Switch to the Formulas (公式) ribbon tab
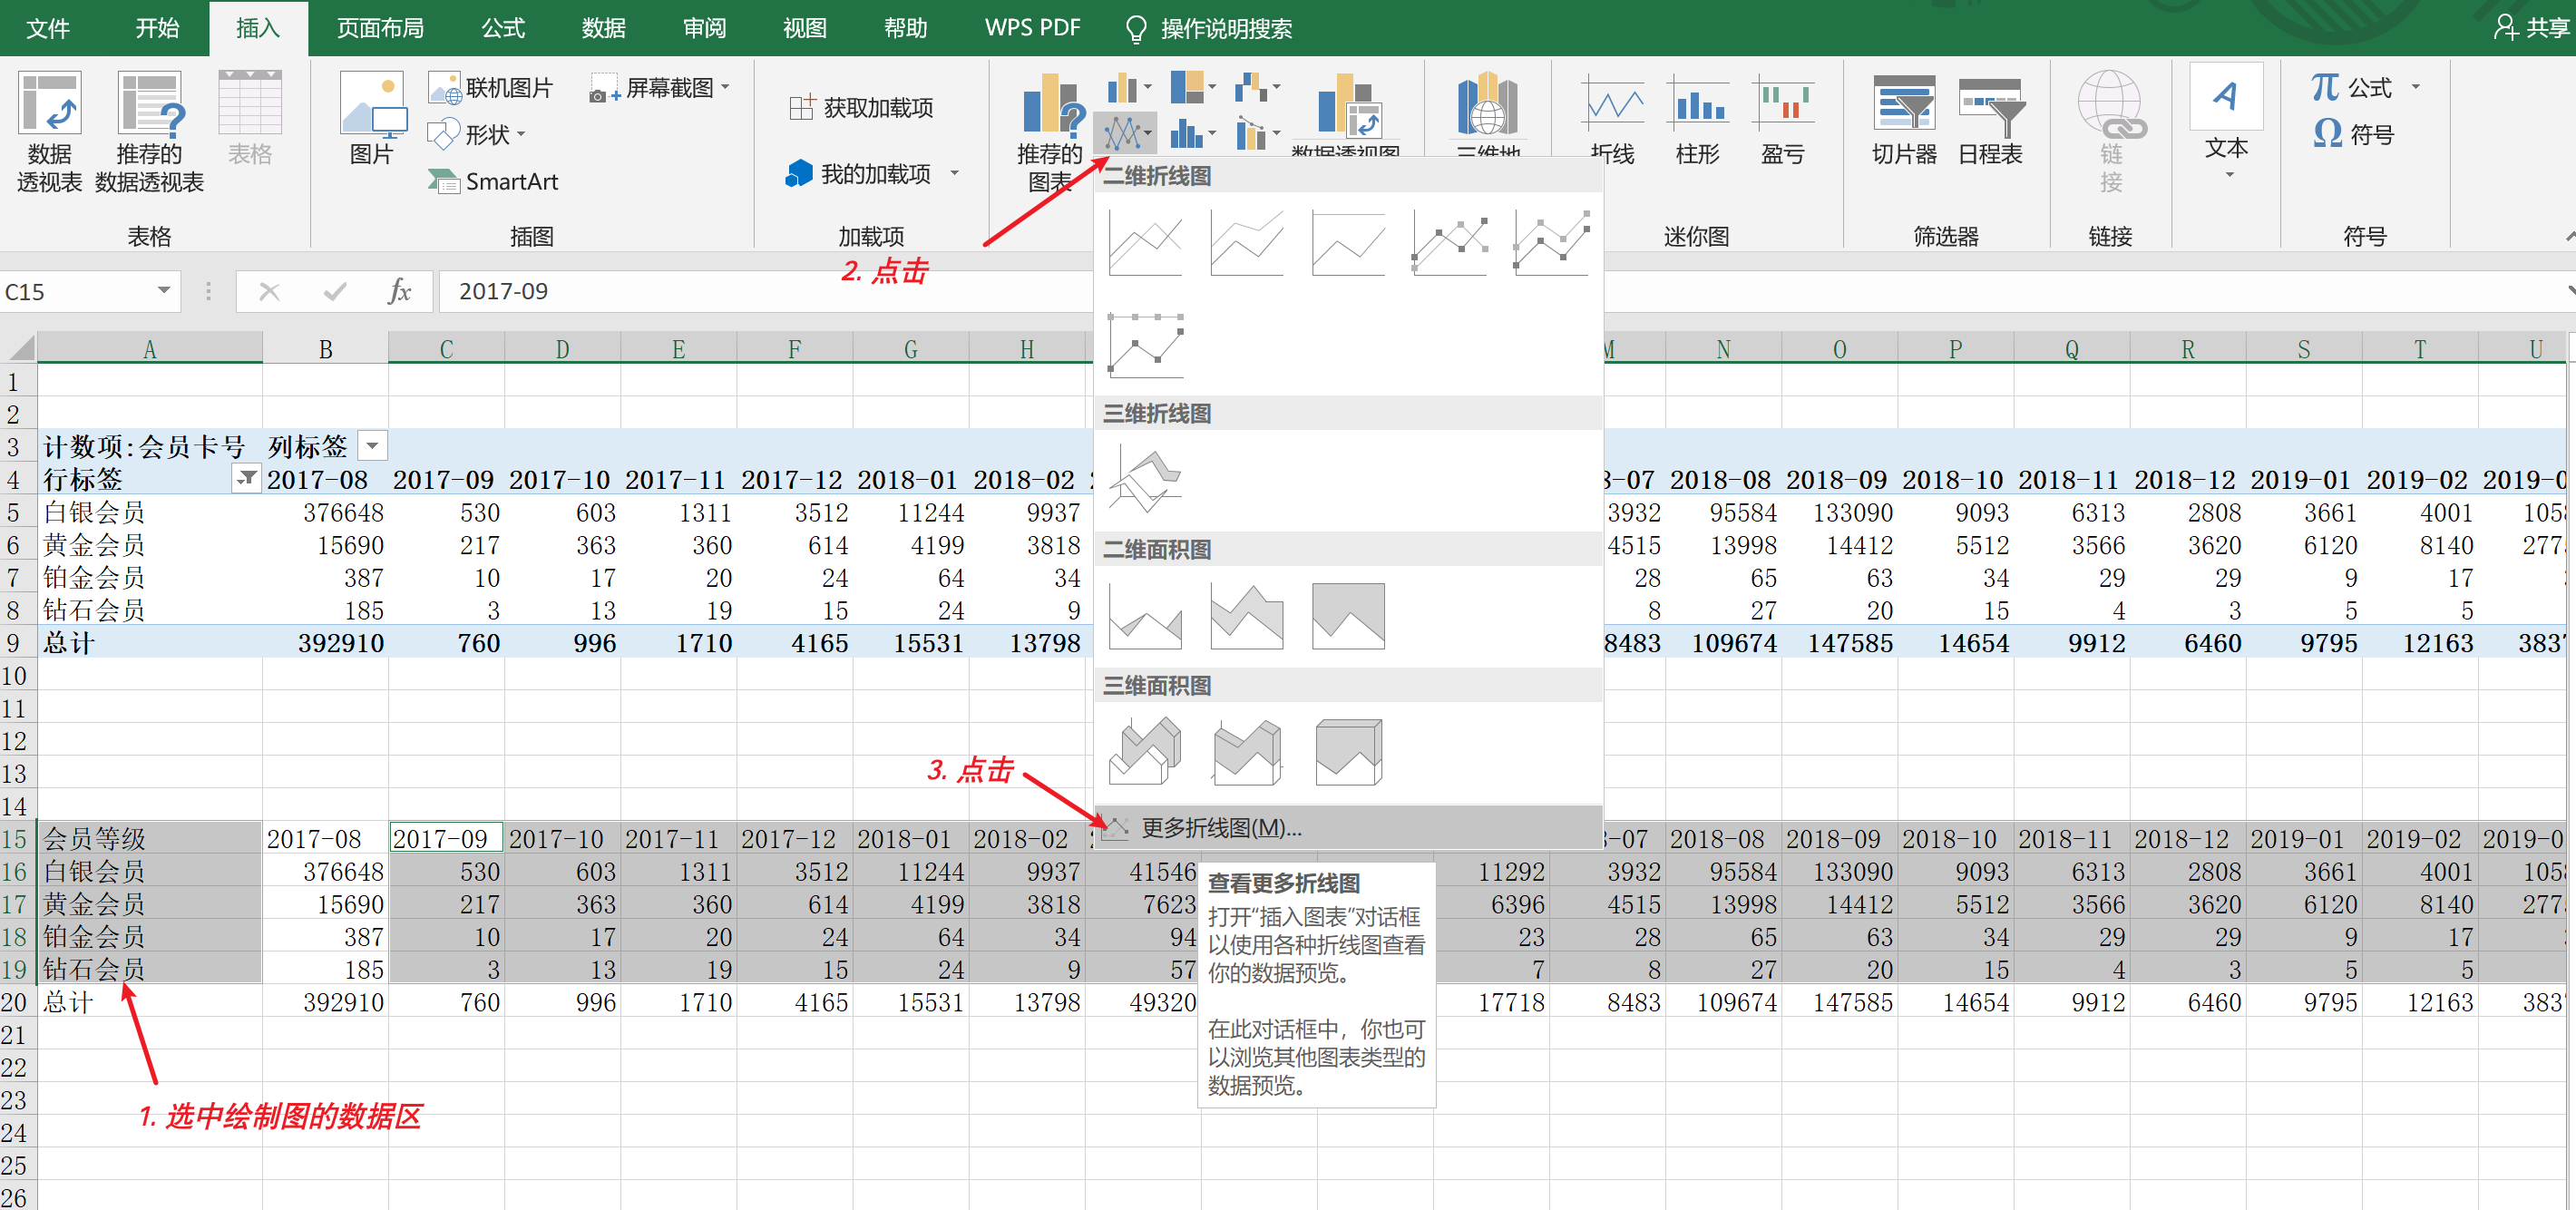 pyautogui.click(x=502, y=28)
